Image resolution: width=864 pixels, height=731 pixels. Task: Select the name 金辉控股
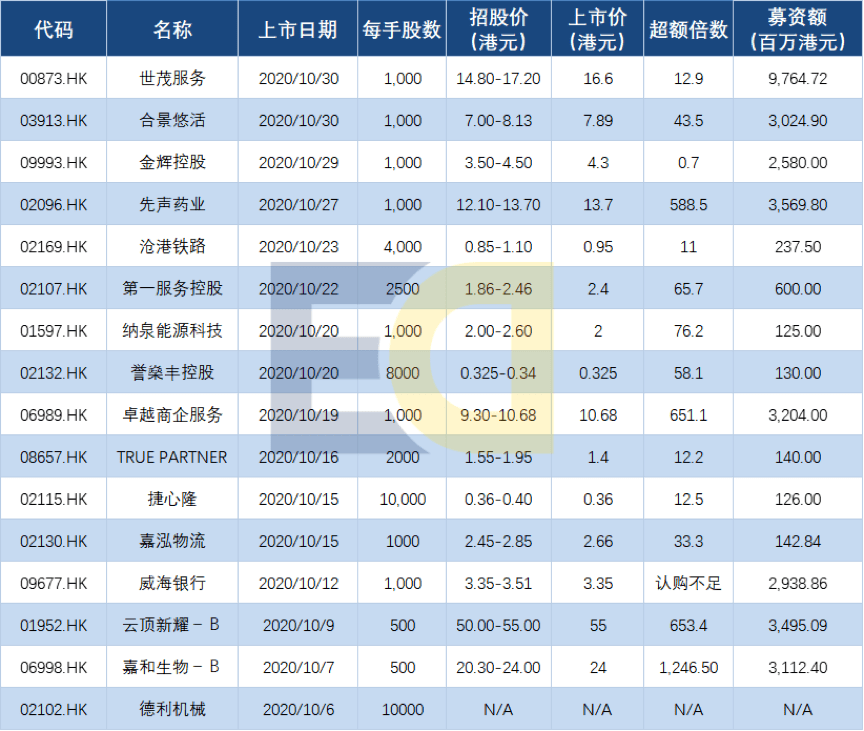[172, 163]
